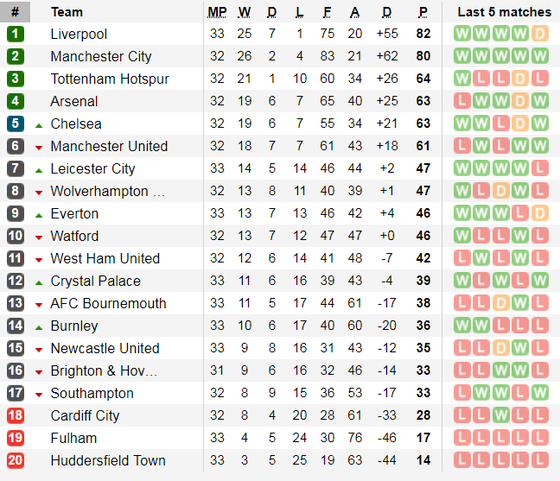The image size is (560, 481).
Task: Click Liverpool's orange D draw result badge
Action: (540, 34)
